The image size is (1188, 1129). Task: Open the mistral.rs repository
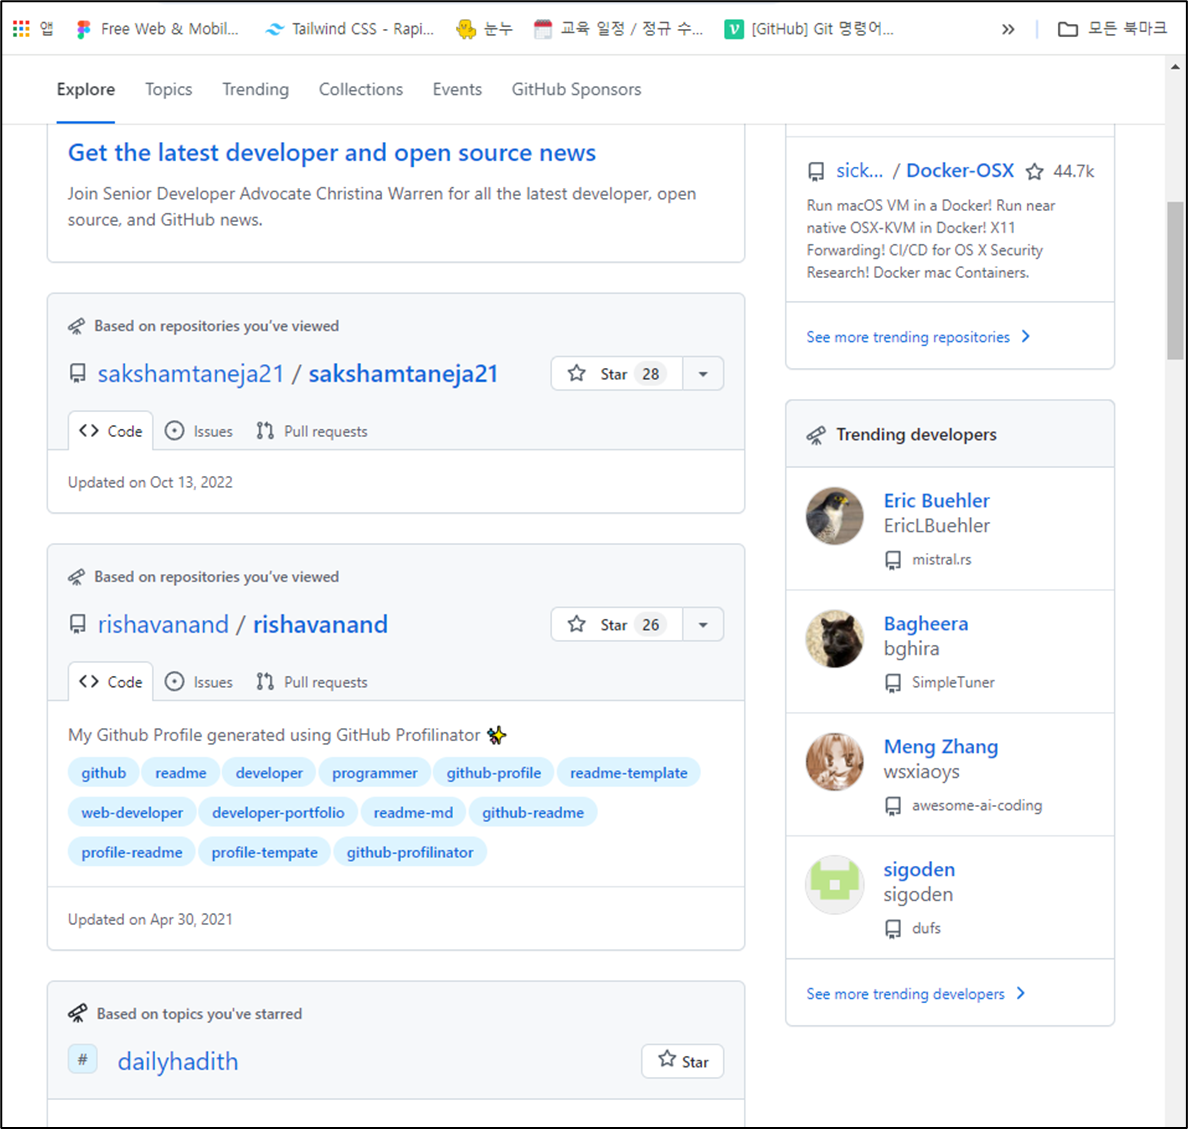pyautogui.click(x=942, y=559)
